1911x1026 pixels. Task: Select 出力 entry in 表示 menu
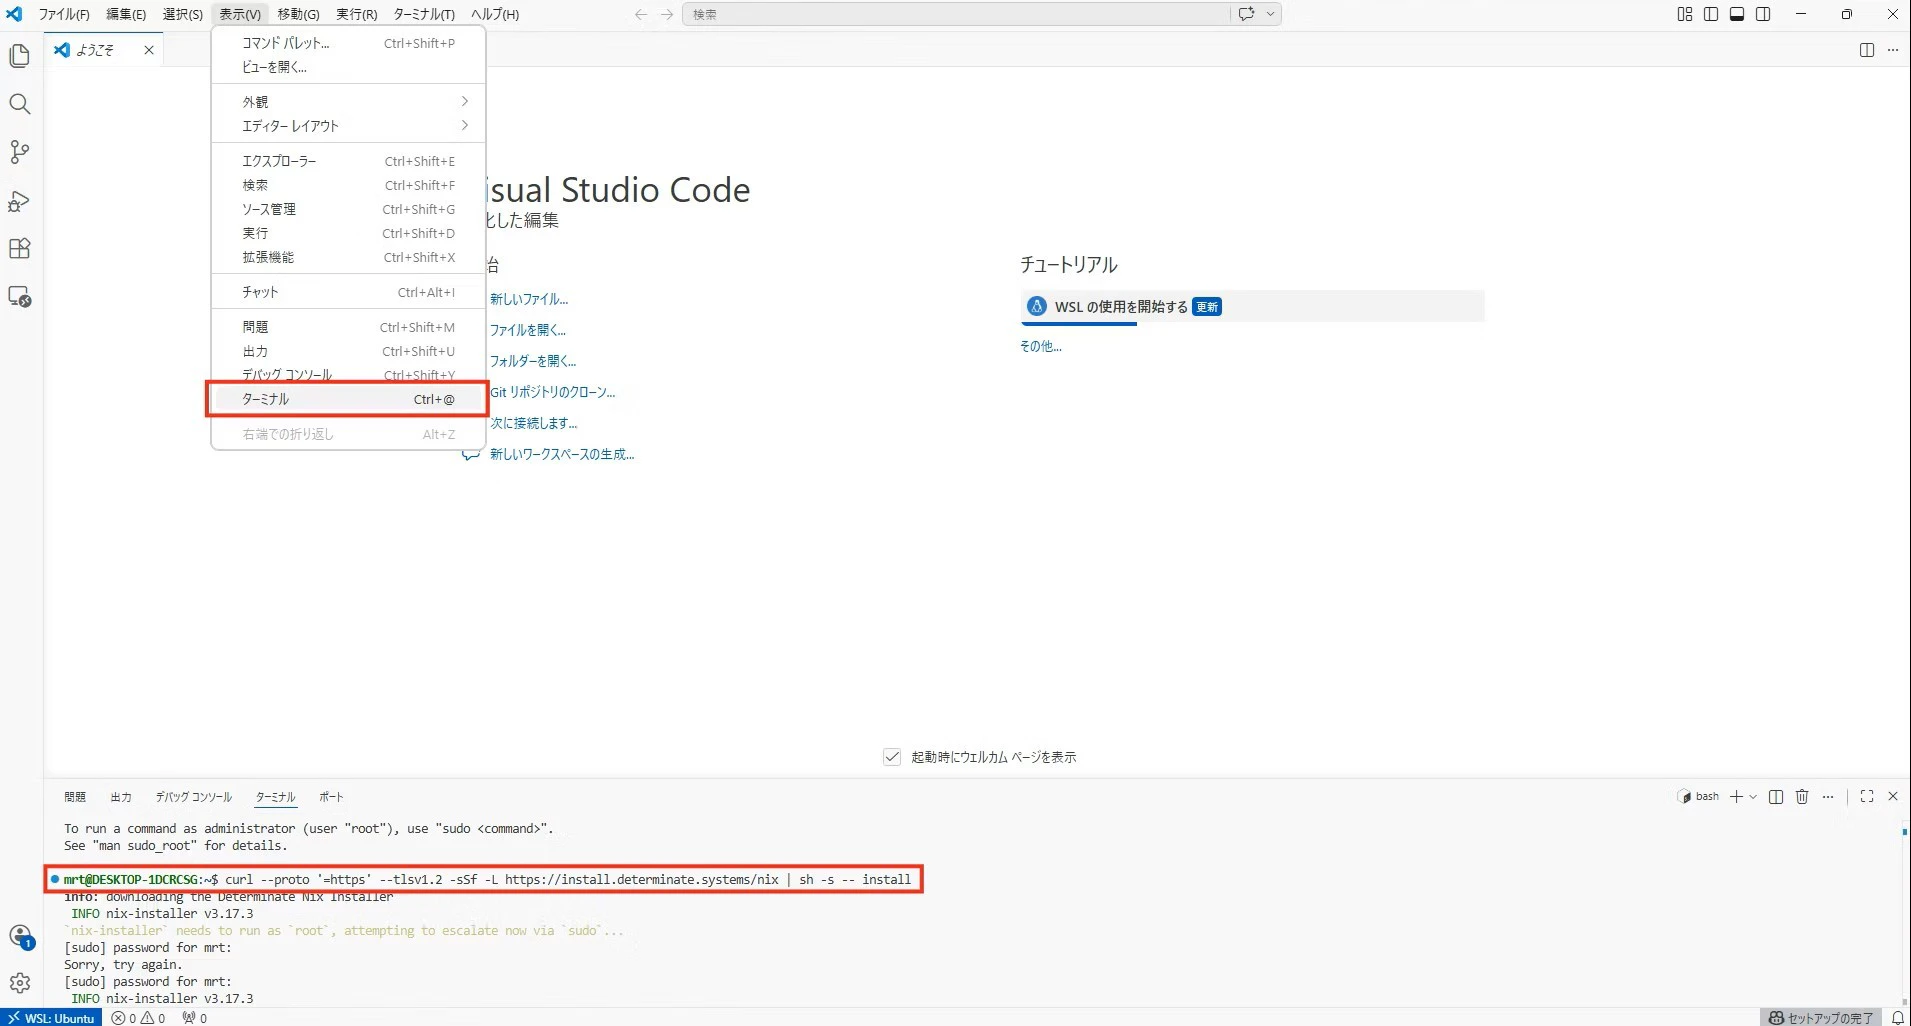tap(348, 351)
